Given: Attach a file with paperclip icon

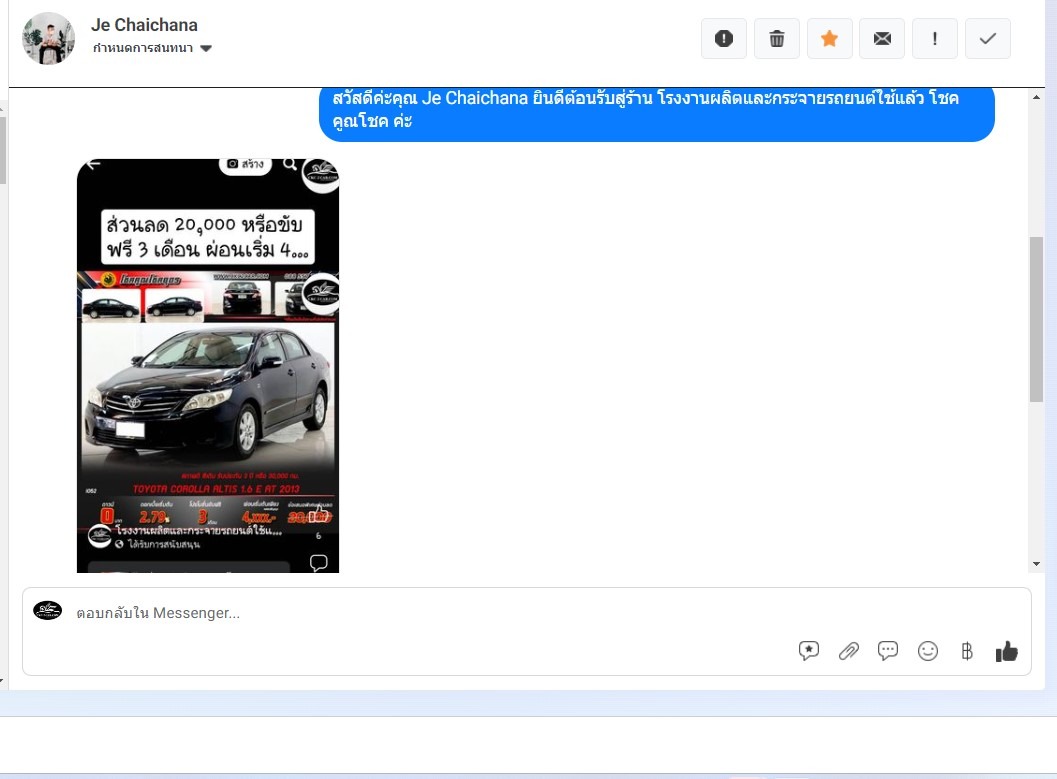Looking at the screenshot, I should pyautogui.click(x=848, y=651).
